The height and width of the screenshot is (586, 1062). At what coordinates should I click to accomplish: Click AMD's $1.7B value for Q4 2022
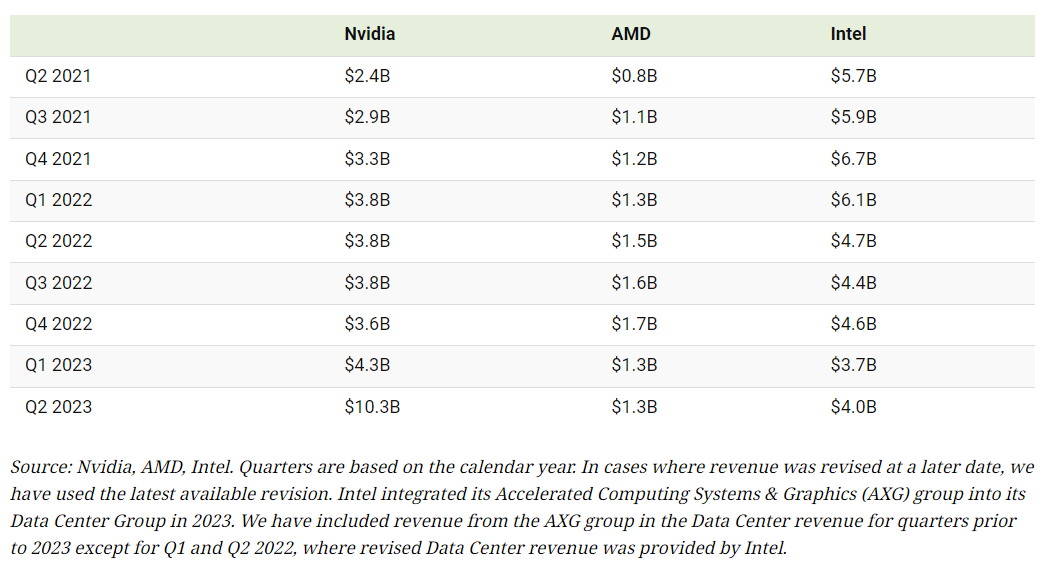tap(634, 324)
